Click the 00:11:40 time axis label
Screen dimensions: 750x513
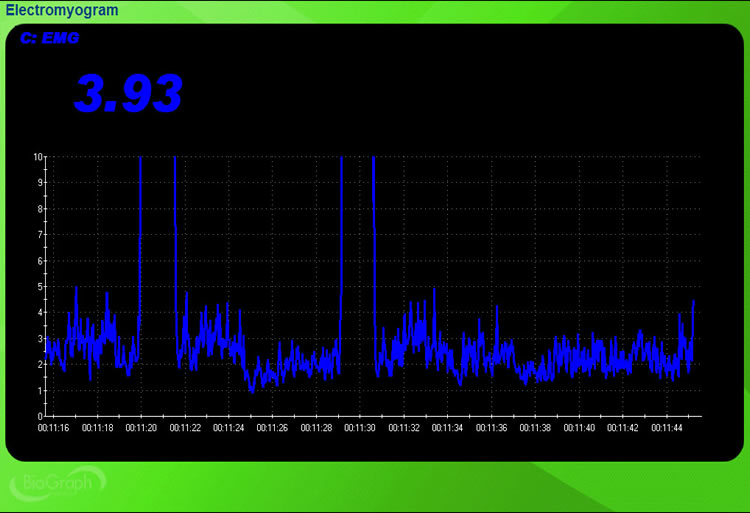pyautogui.click(x=579, y=428)
